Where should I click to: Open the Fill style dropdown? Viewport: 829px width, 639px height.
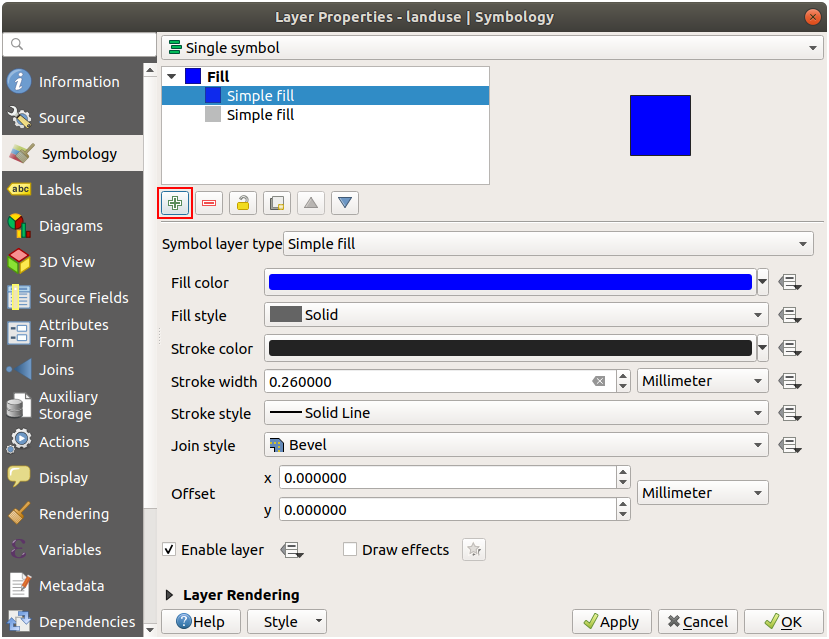click(516, 315)
